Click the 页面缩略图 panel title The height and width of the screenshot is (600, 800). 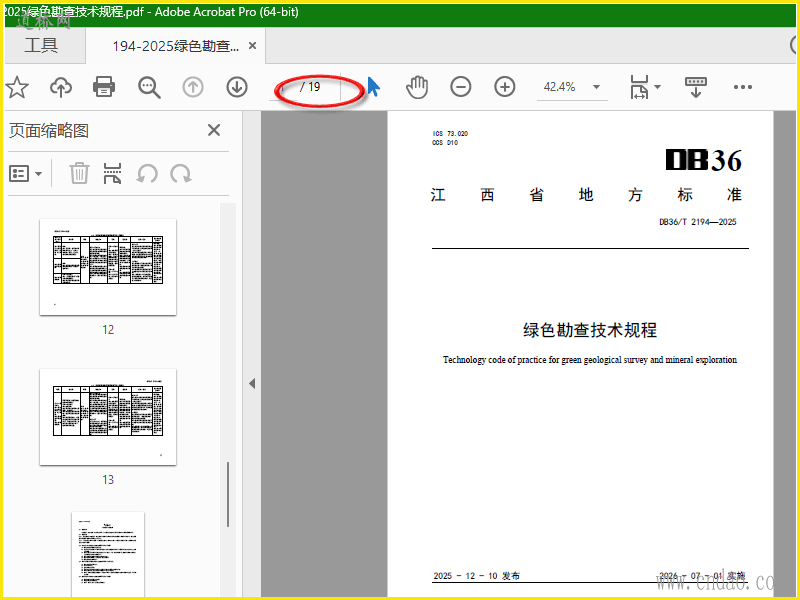point(49,131)
